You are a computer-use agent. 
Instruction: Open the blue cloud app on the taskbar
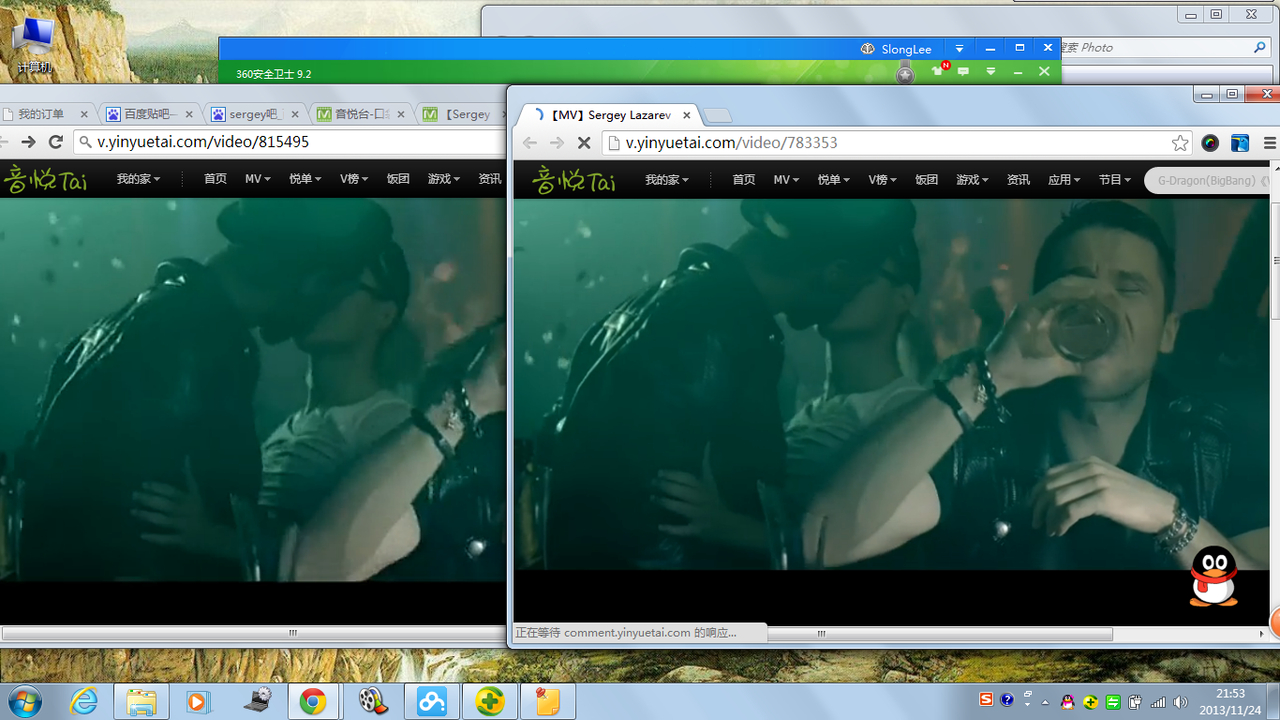tap(432, 702)
